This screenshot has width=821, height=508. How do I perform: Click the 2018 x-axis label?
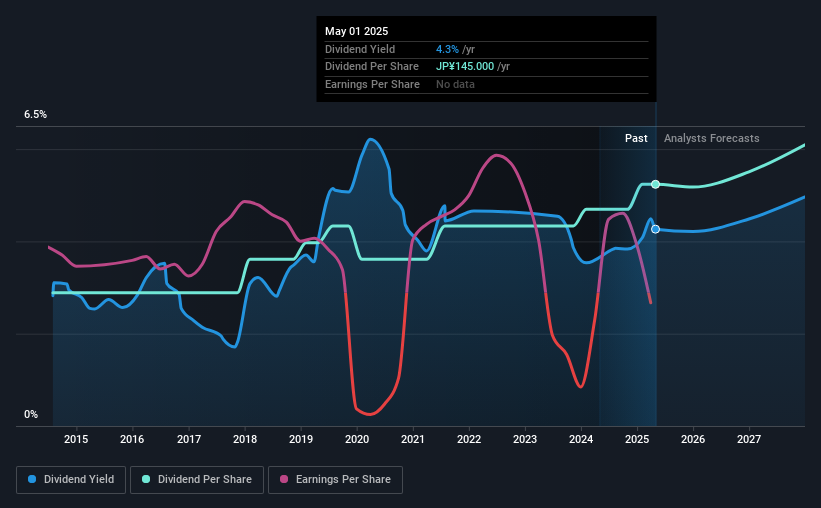[x=245, y=439]
